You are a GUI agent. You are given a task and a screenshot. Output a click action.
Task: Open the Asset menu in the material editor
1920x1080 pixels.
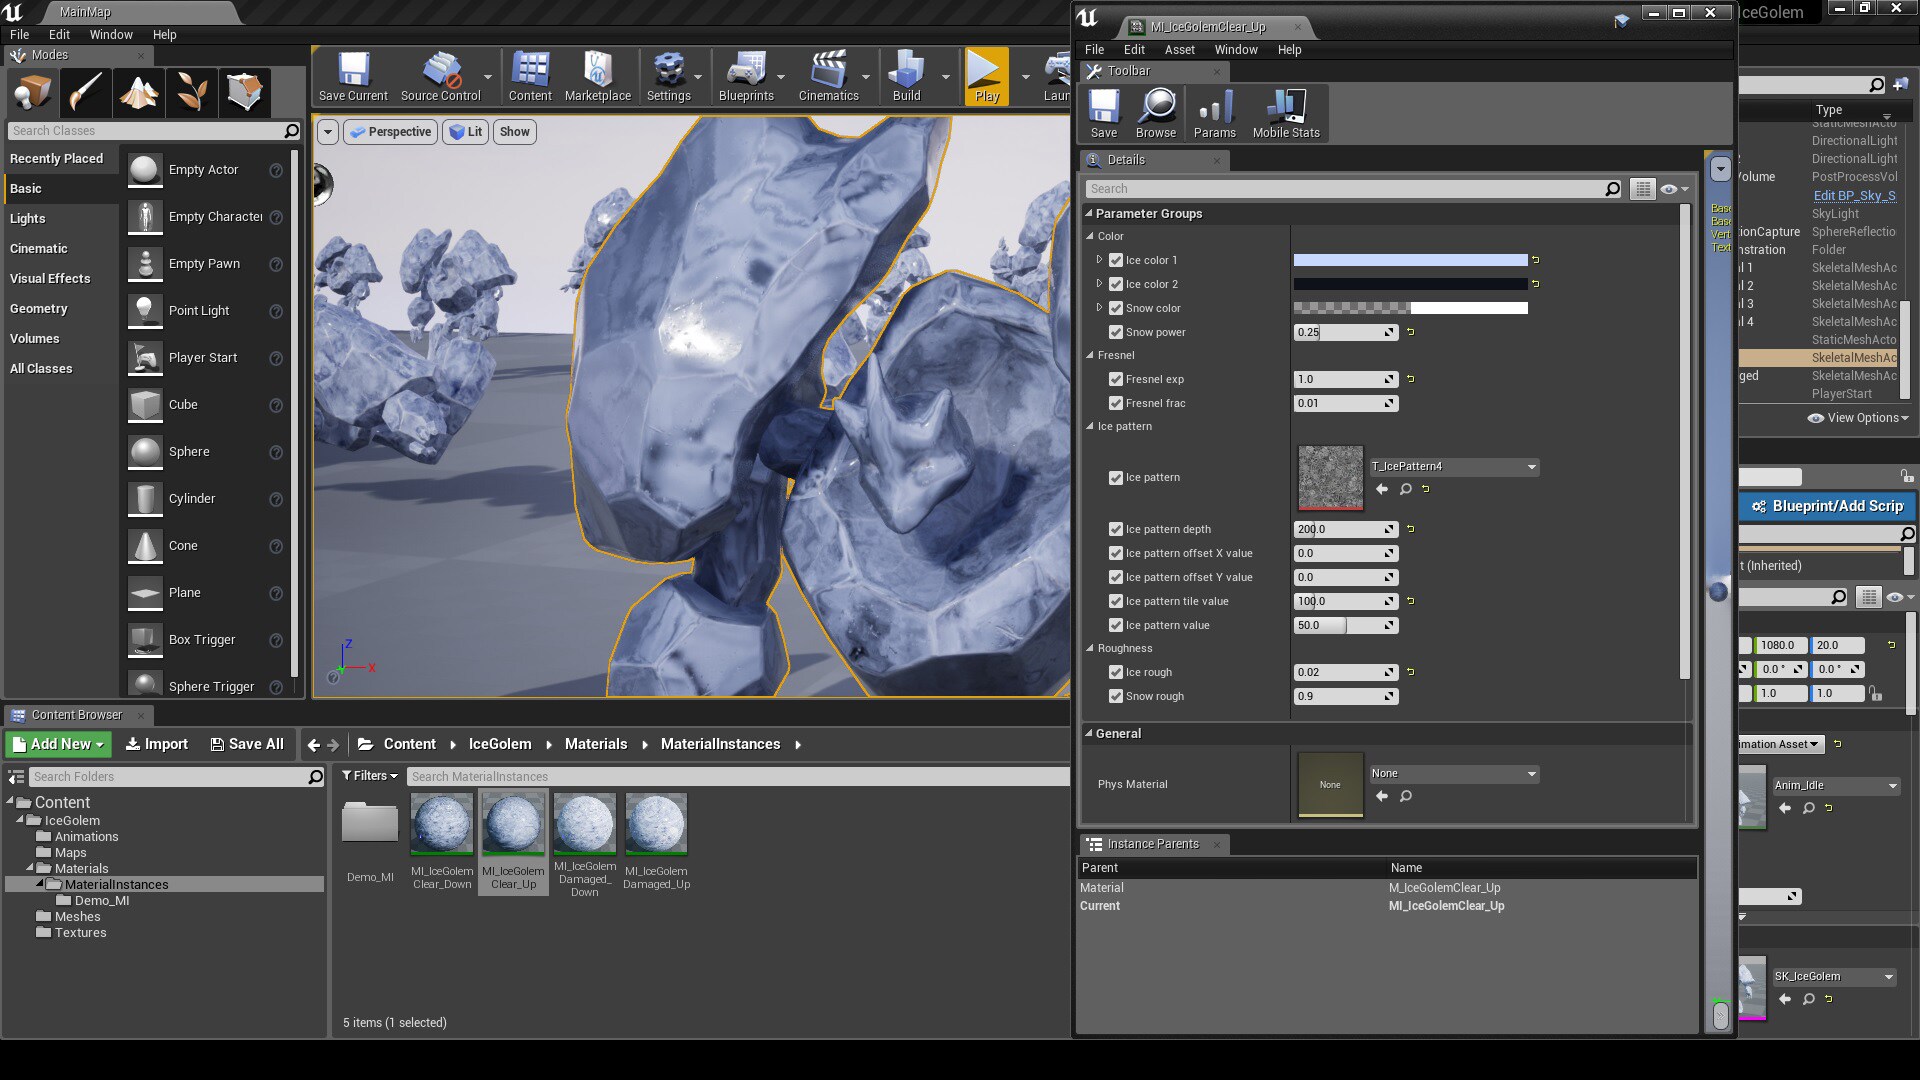coord(1180,49)
